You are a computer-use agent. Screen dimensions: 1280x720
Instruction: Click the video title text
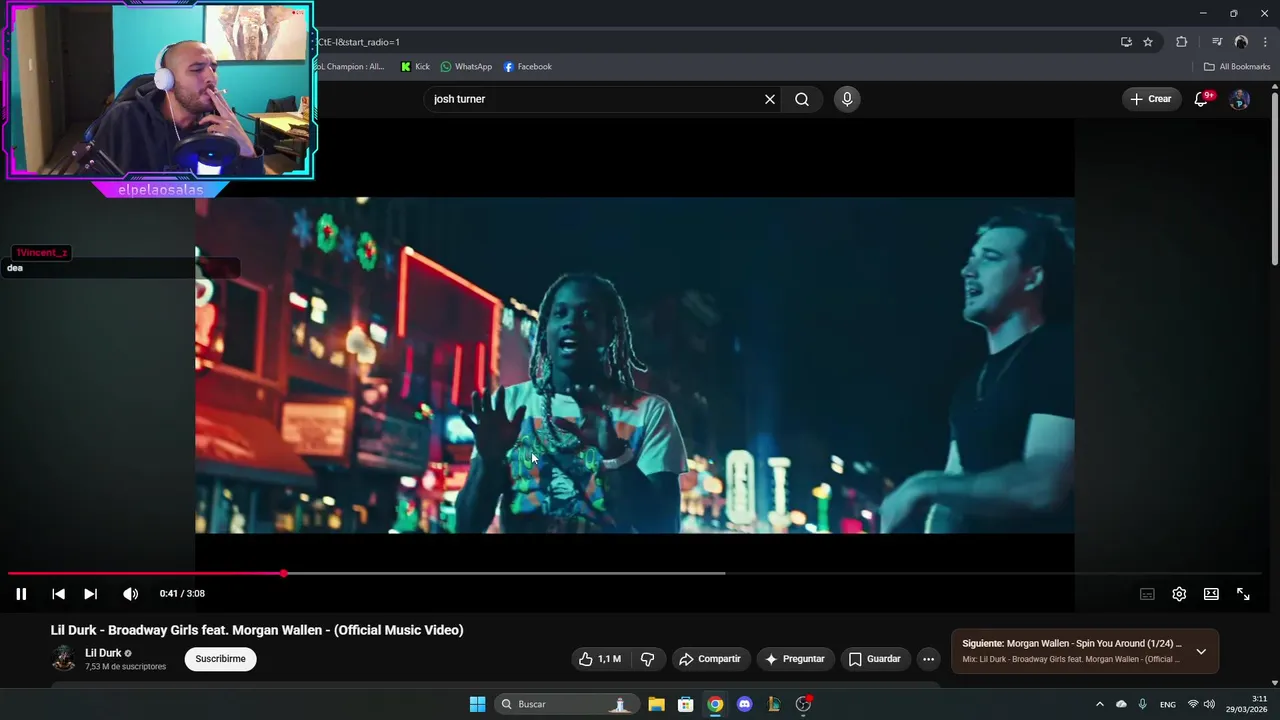[x=257, y=630]
